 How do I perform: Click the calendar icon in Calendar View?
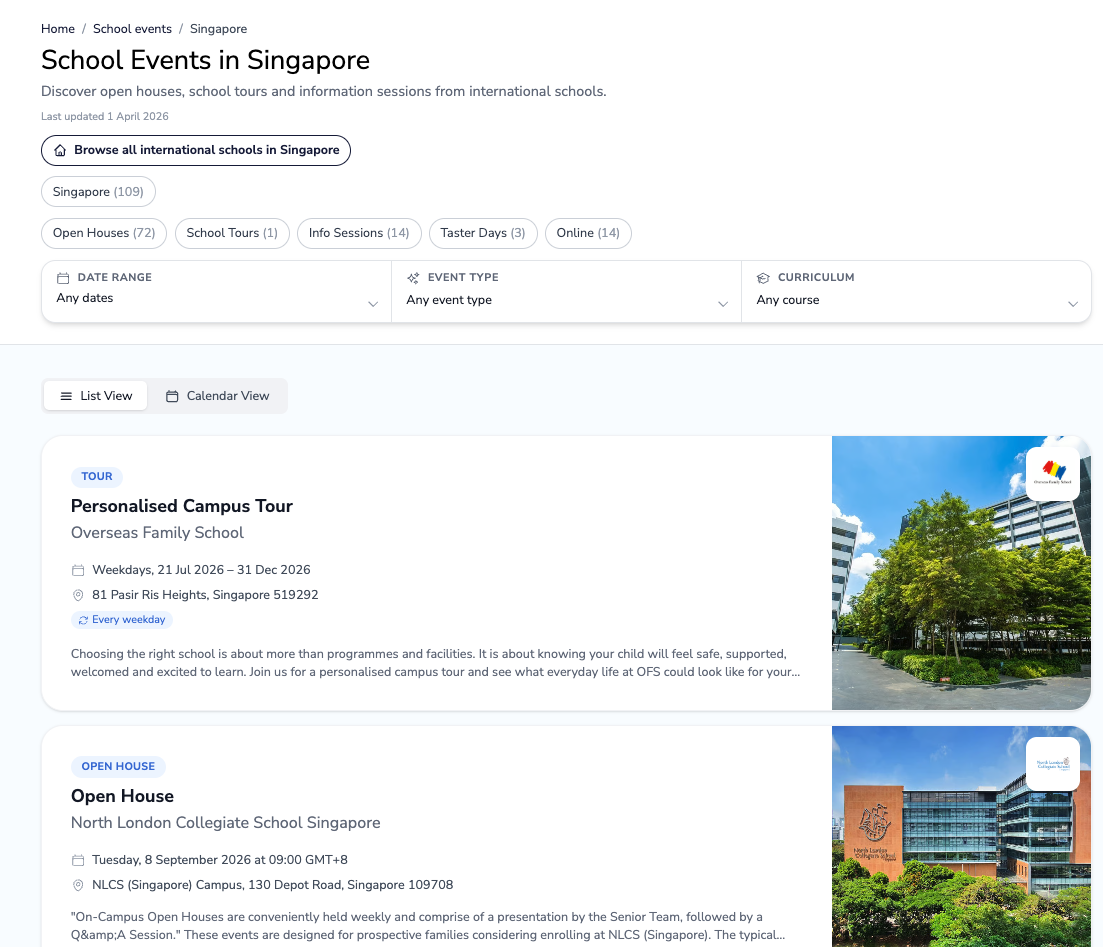pyautogui.click(x=172, y=396)
